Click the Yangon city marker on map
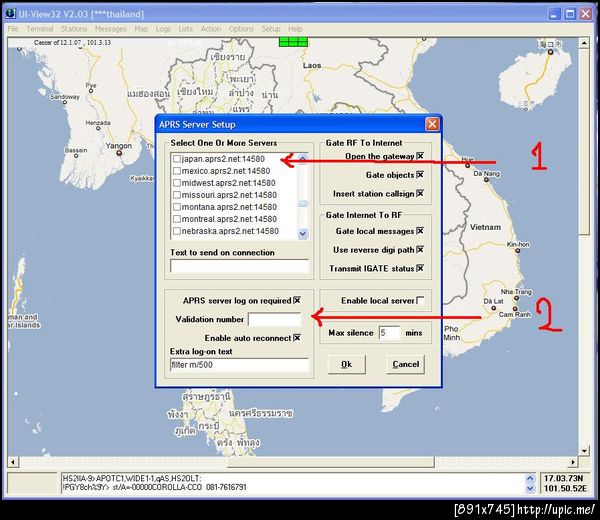The height and width of the screenshot is (520, 600). click(119, 153)
